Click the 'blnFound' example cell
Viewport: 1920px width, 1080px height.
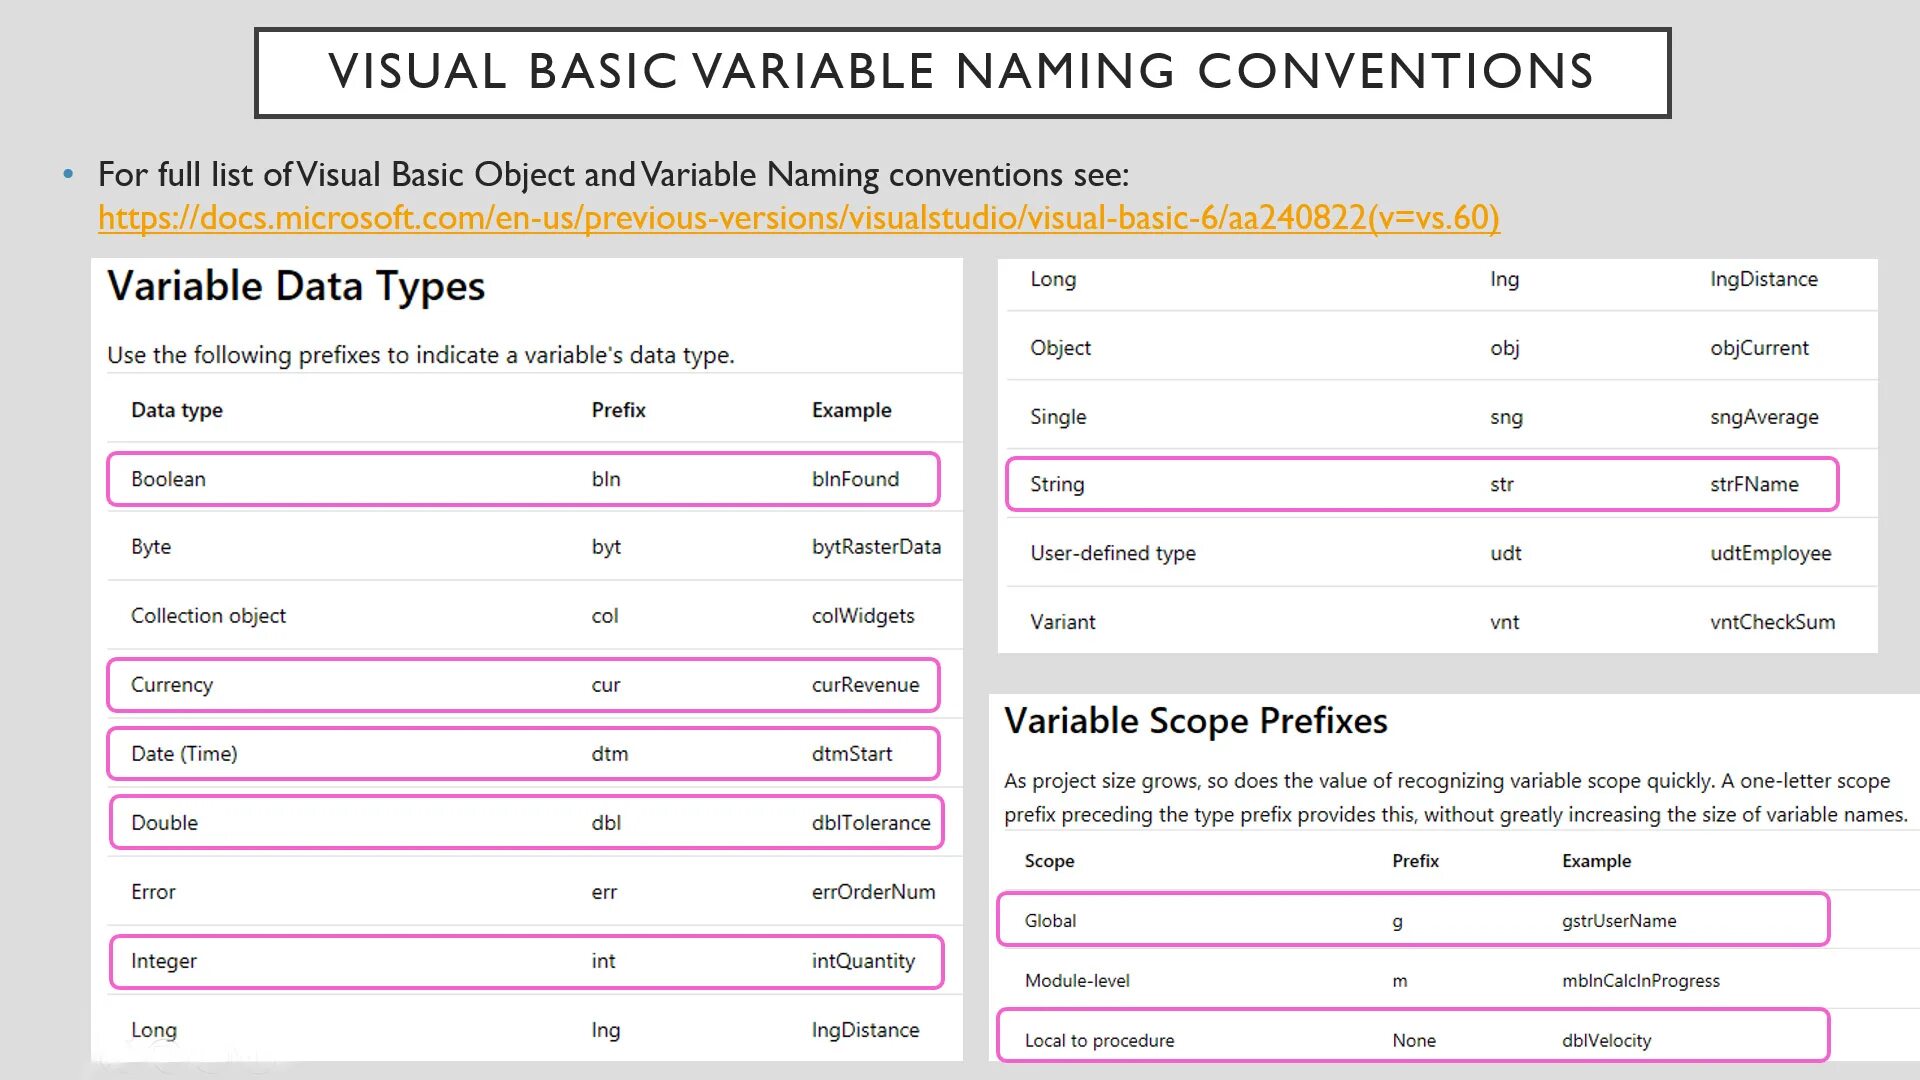click(x=855, y=479)
